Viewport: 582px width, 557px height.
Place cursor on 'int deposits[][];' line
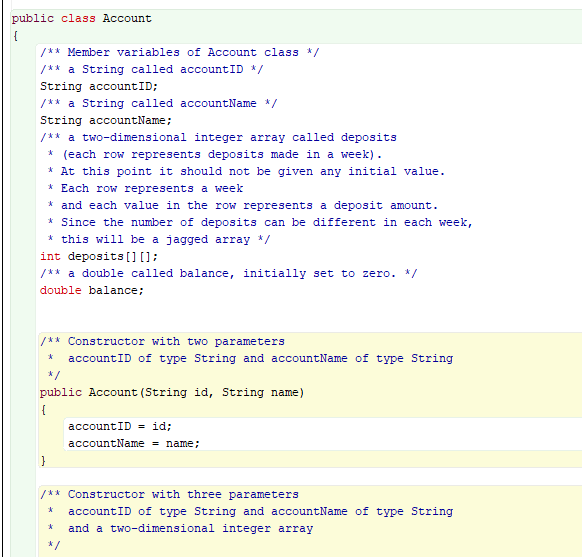point(99,257)
